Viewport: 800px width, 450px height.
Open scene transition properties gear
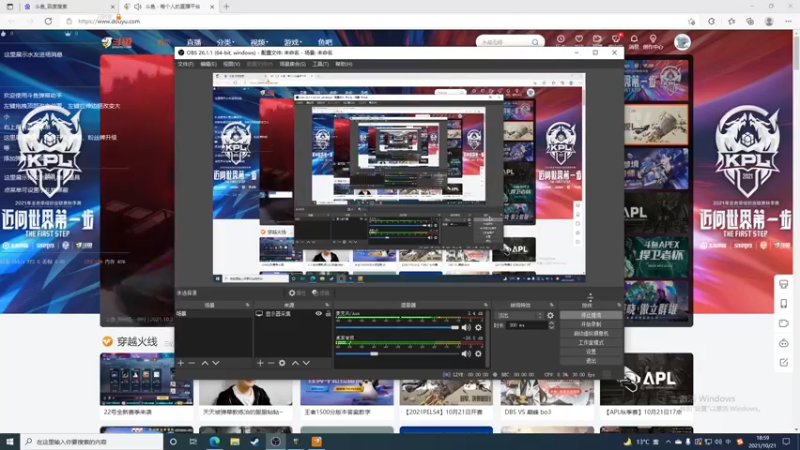[x=550, y=315]
